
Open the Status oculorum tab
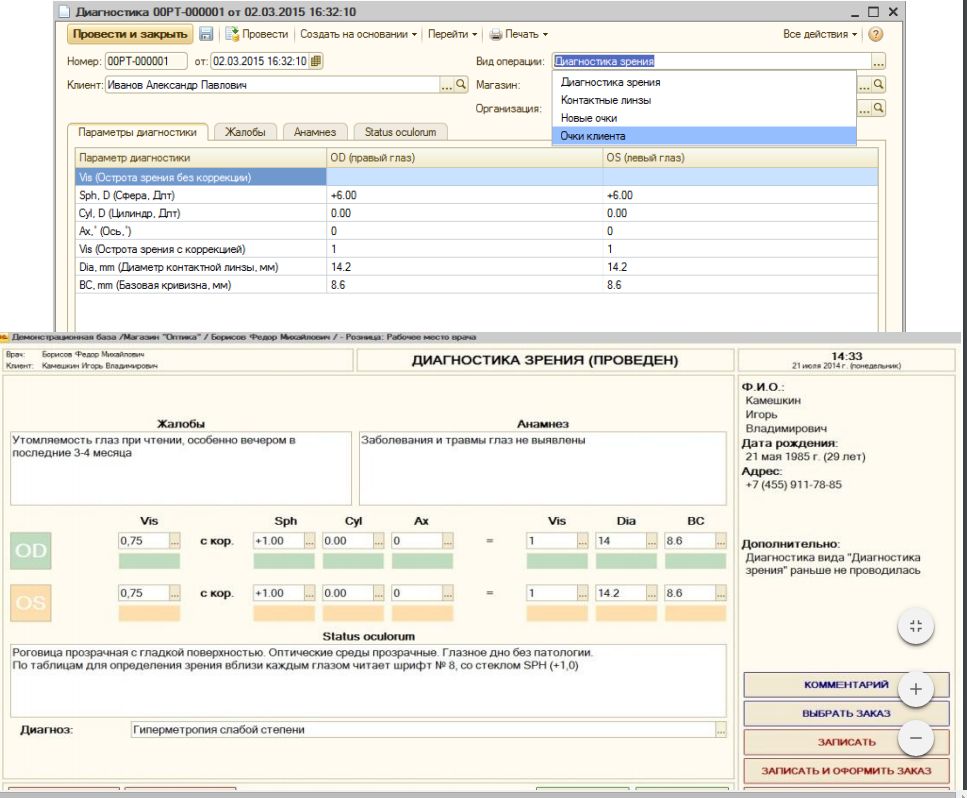click(400, 132)
